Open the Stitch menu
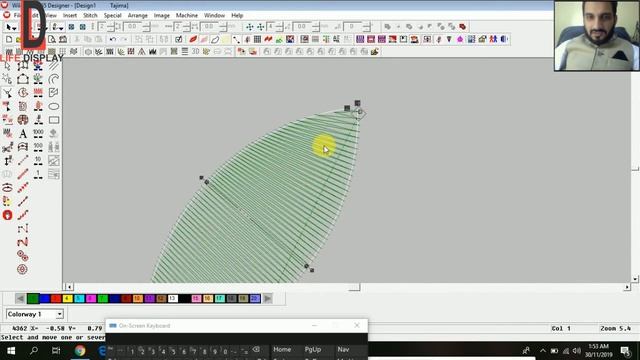The height and width of the screenshot is (360, 640). tap(90, 16)
